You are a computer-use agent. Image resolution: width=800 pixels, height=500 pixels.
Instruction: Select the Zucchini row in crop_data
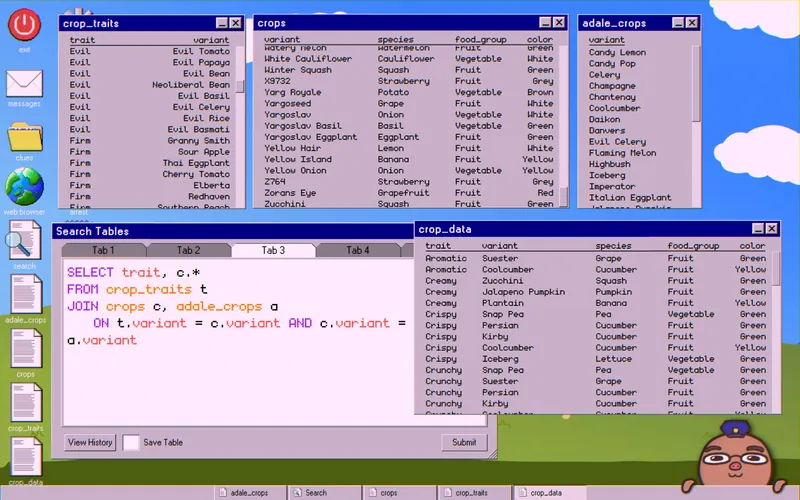coord(595,281)
